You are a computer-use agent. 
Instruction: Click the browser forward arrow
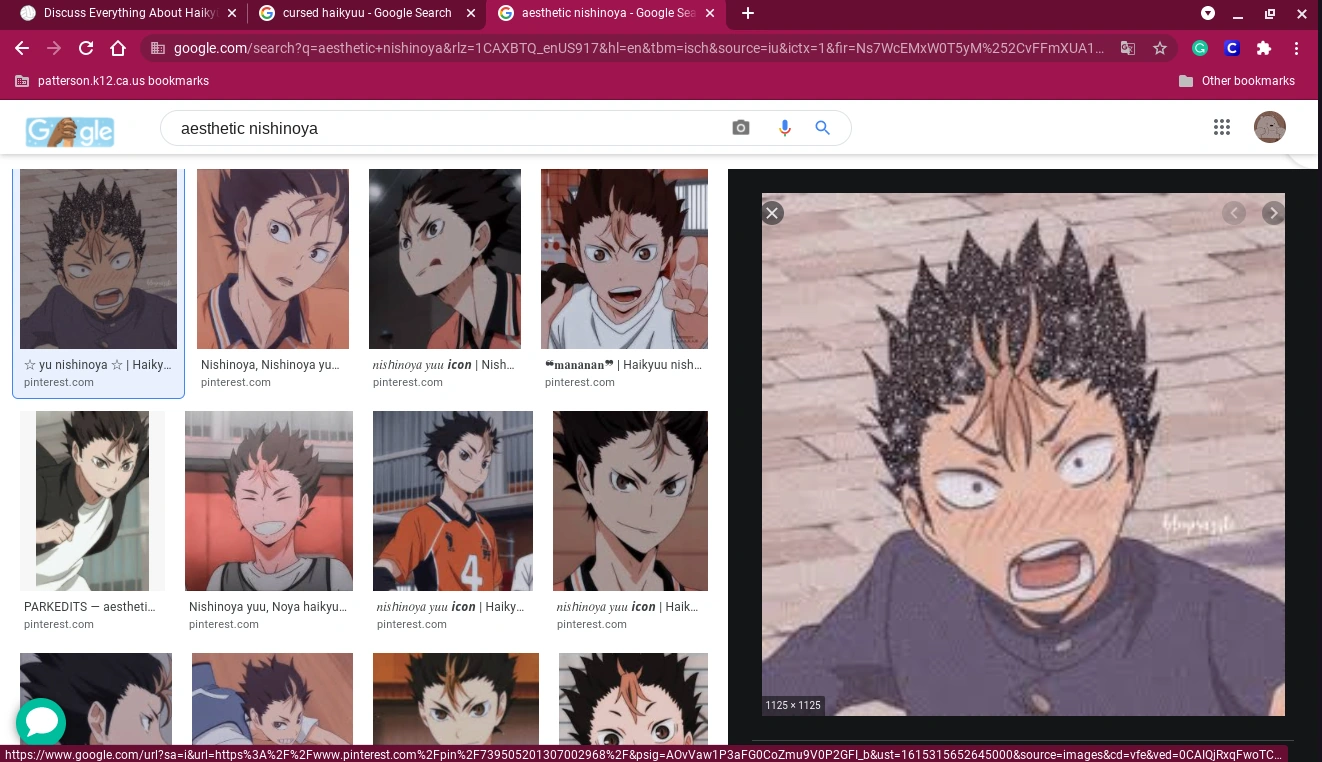click(x=54, y=48)
